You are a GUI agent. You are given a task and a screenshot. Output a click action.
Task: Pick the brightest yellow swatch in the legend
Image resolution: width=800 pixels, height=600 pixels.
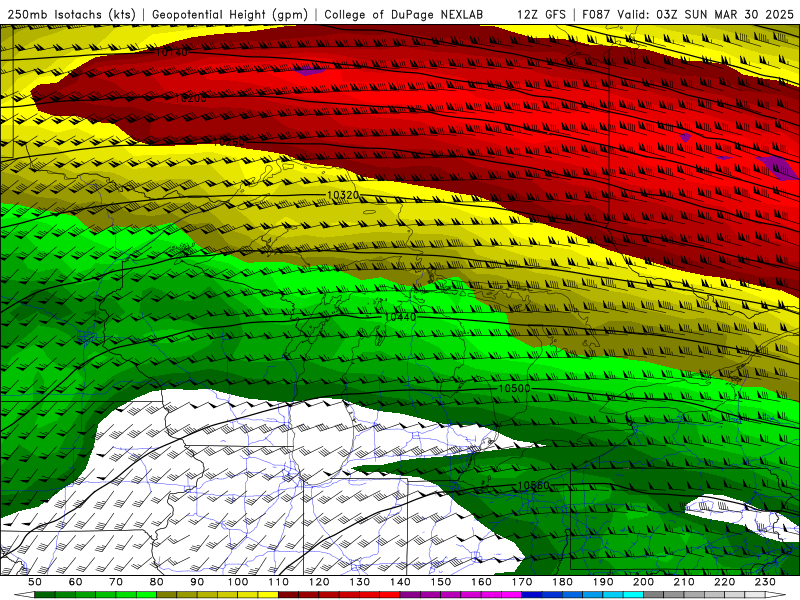(x=268, y=595)
